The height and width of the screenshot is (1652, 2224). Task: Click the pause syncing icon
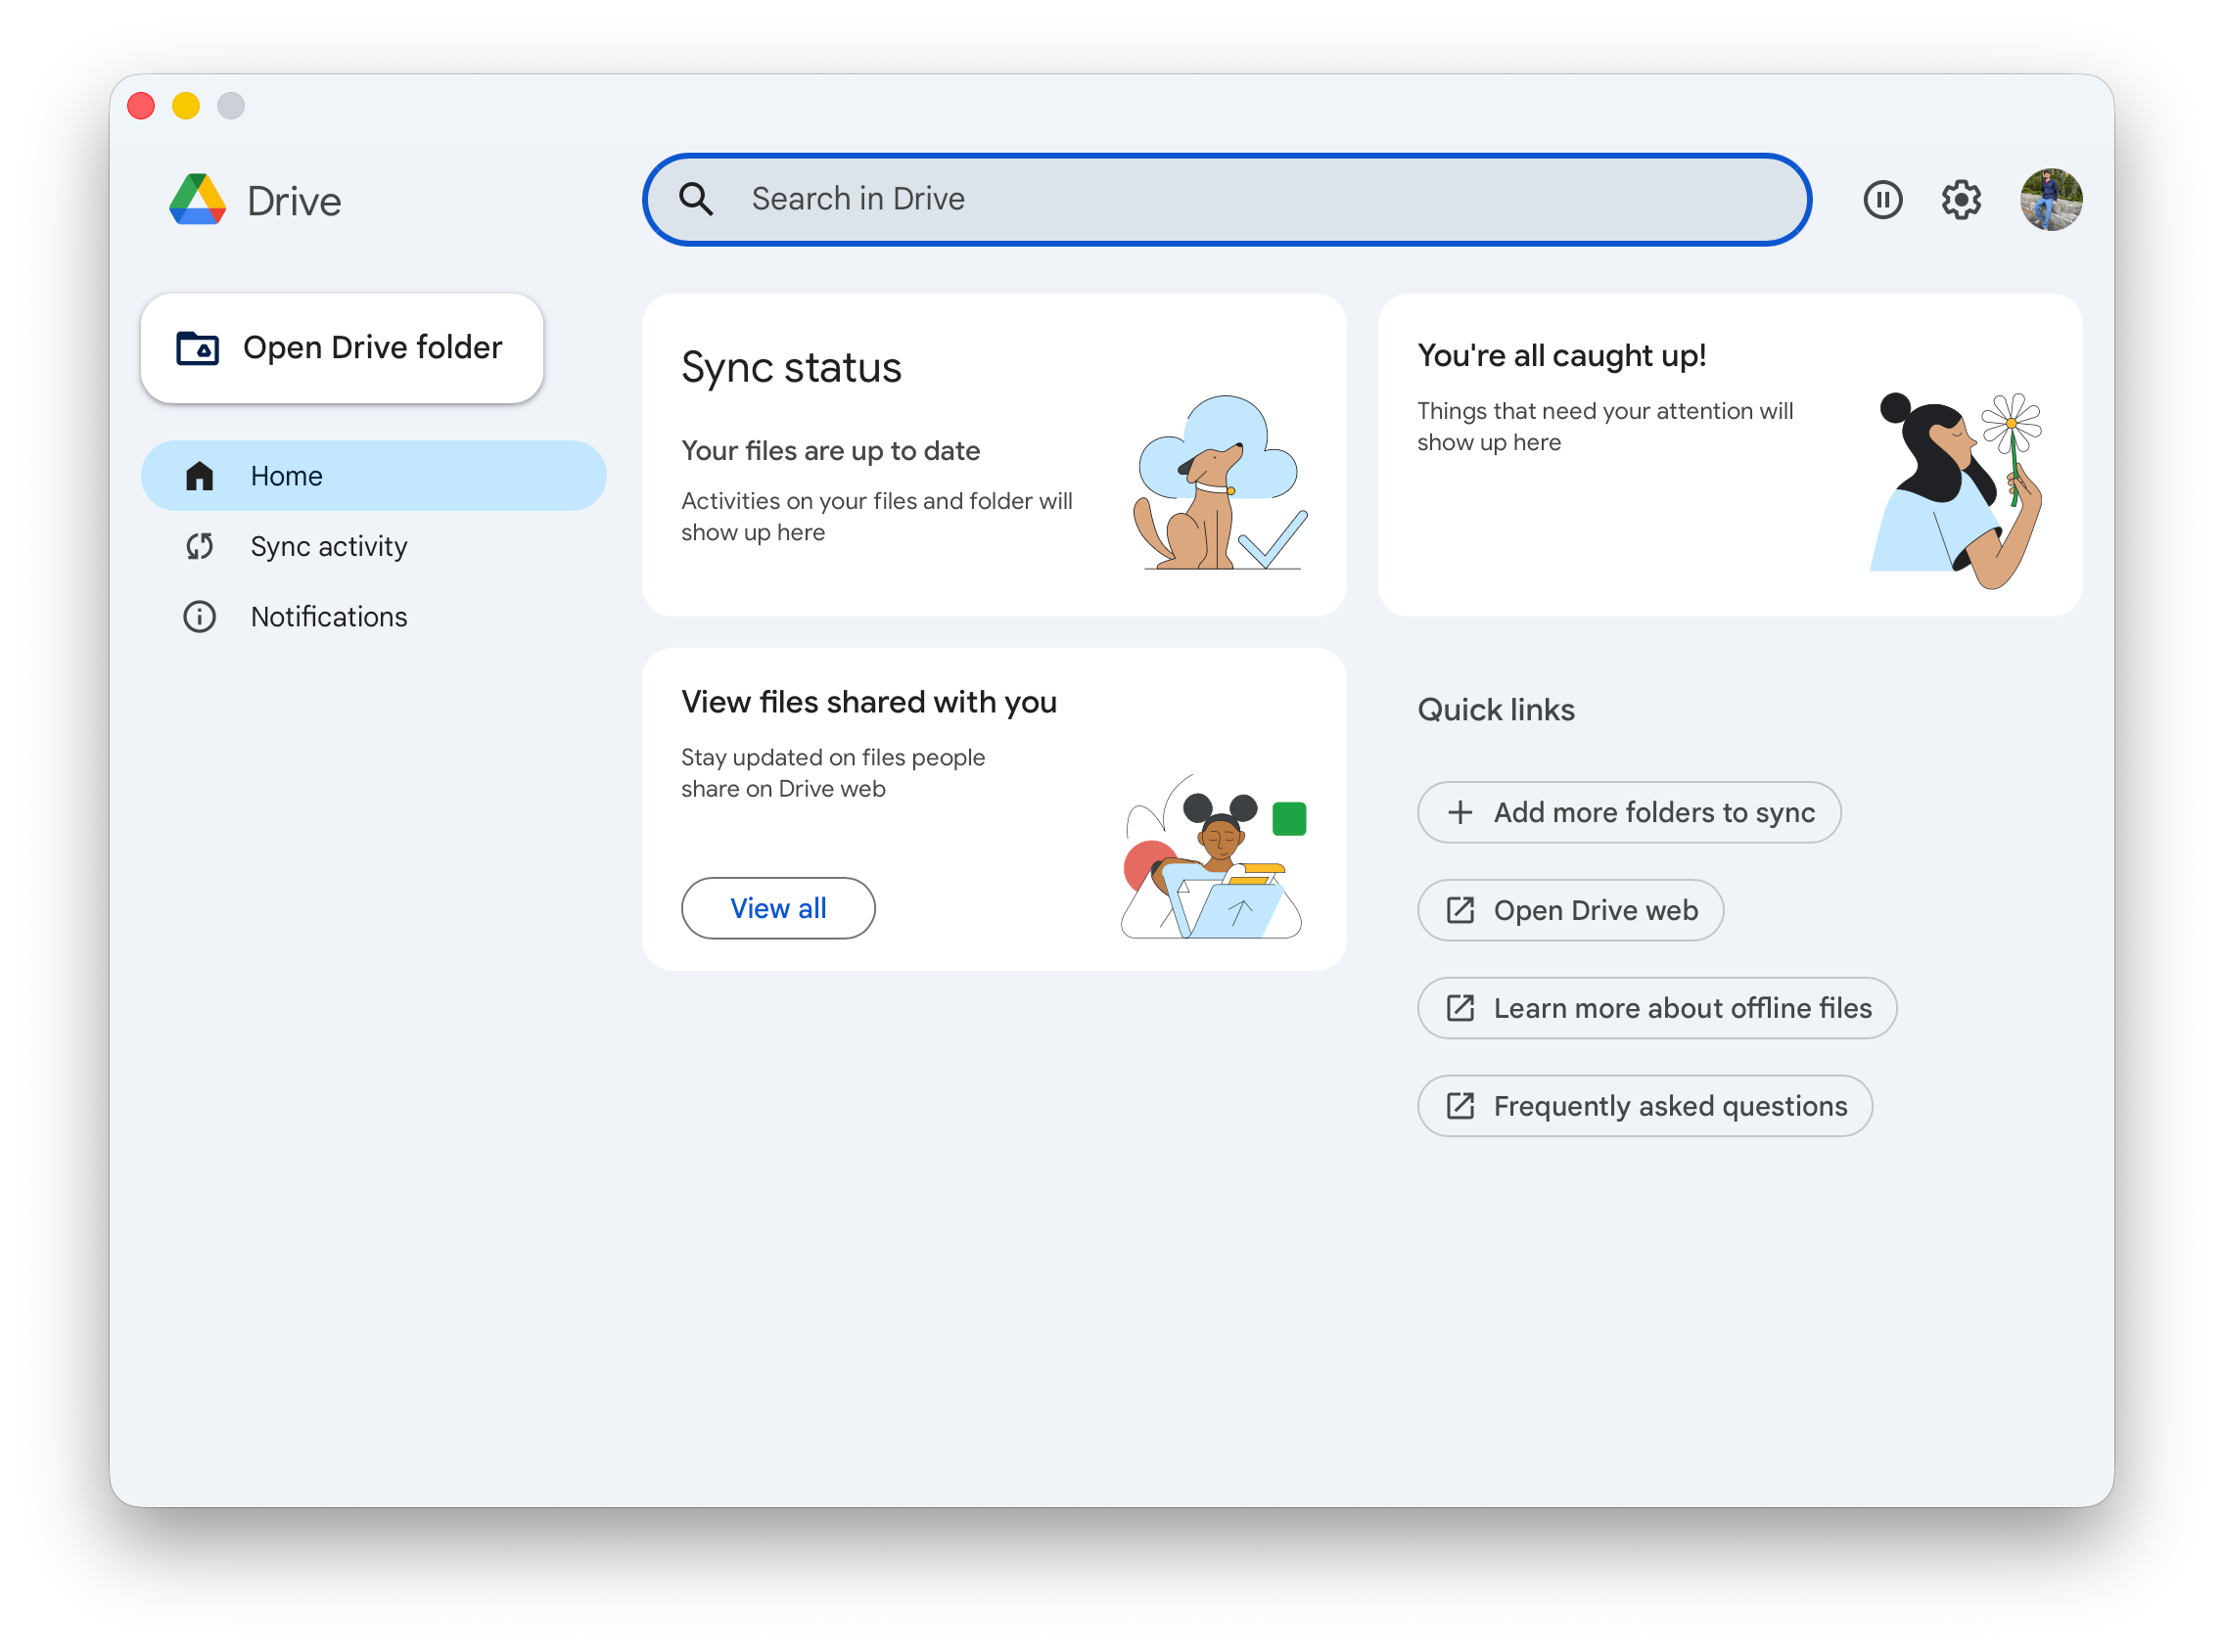click(x=1884, y=200)
